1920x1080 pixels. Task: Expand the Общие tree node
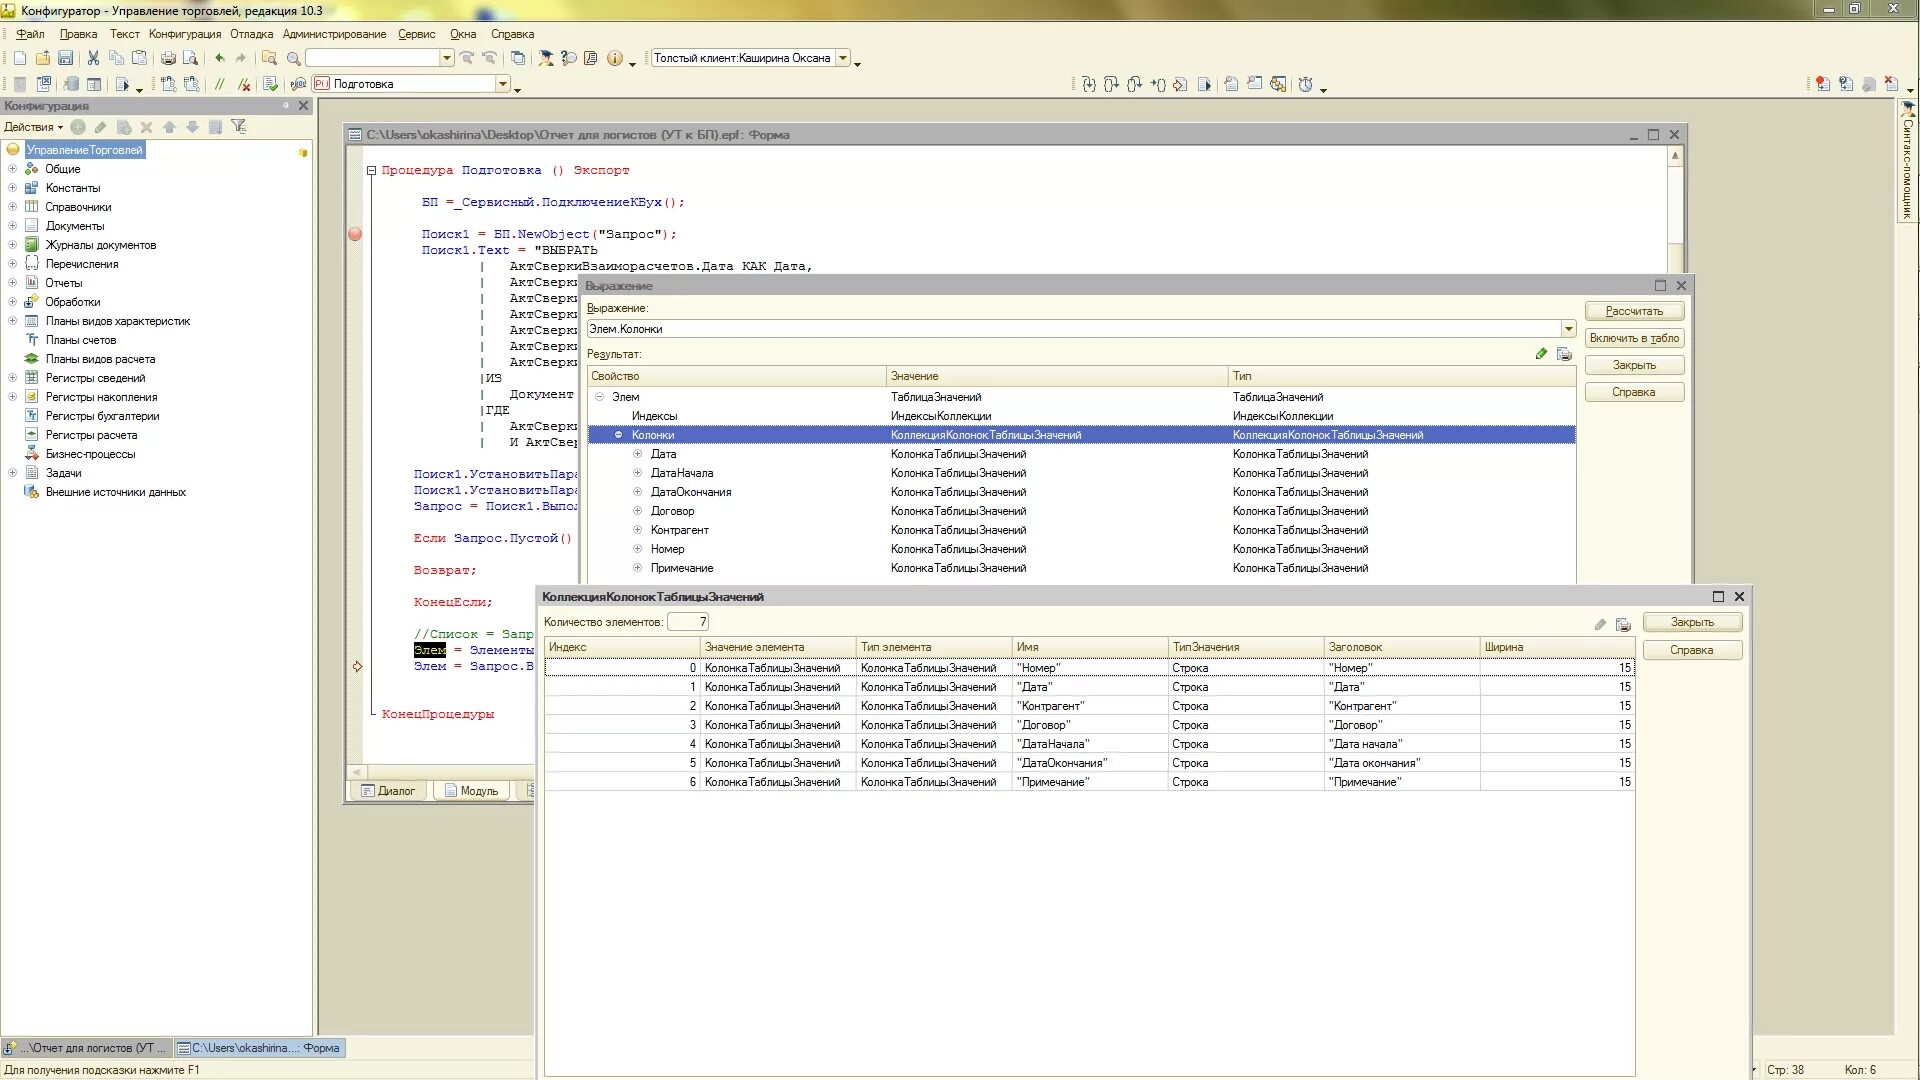pos(12,169)
